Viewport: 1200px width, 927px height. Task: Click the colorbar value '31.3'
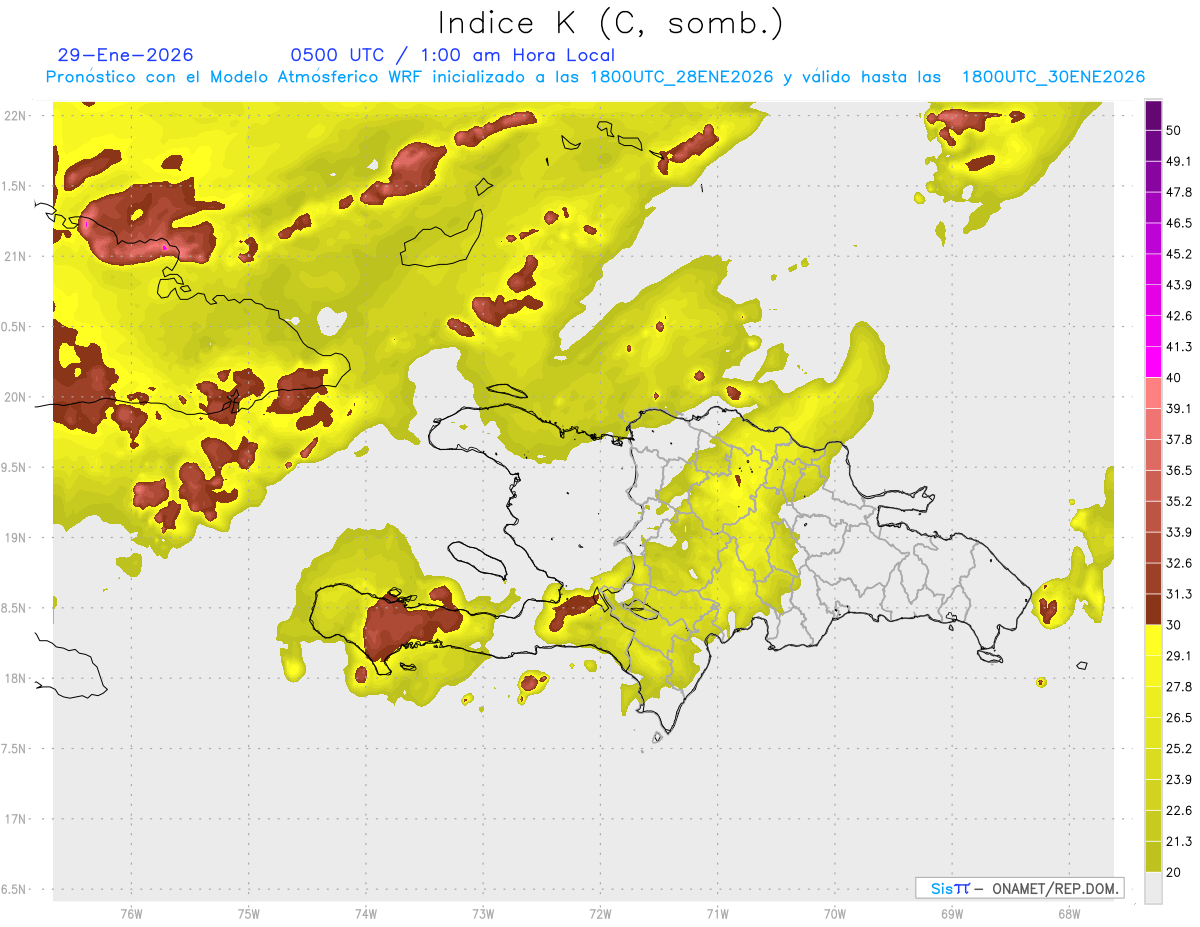[1179, 594]
